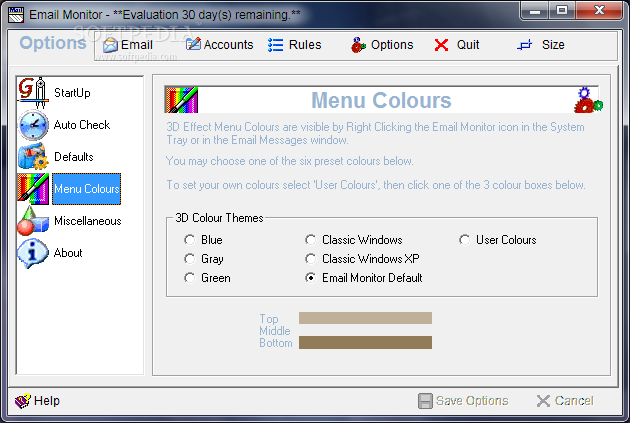
Task: Close the Email Monitor window
Action: click(x=599, y=10)
